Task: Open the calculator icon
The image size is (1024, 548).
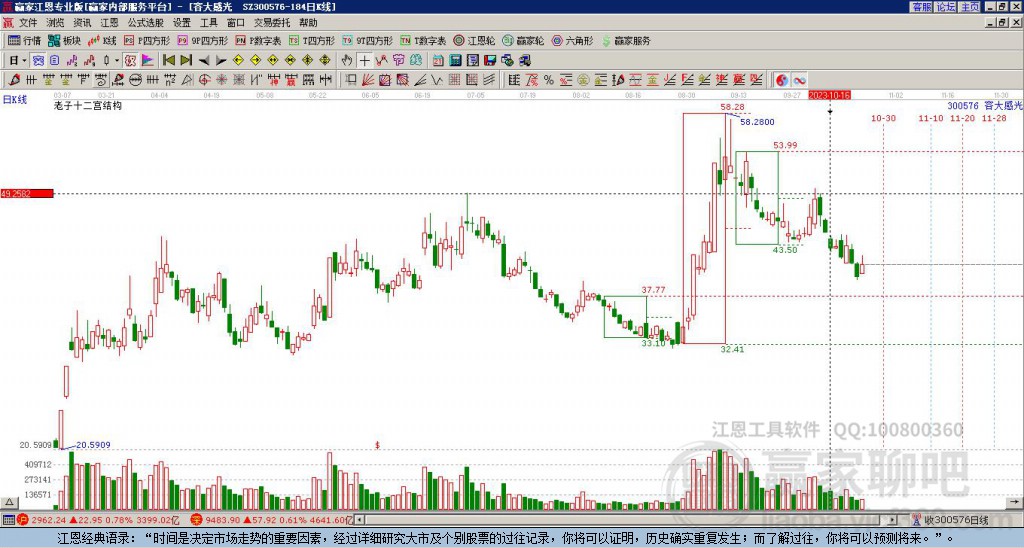Action: pyautogui.click(x=455, y=60)
